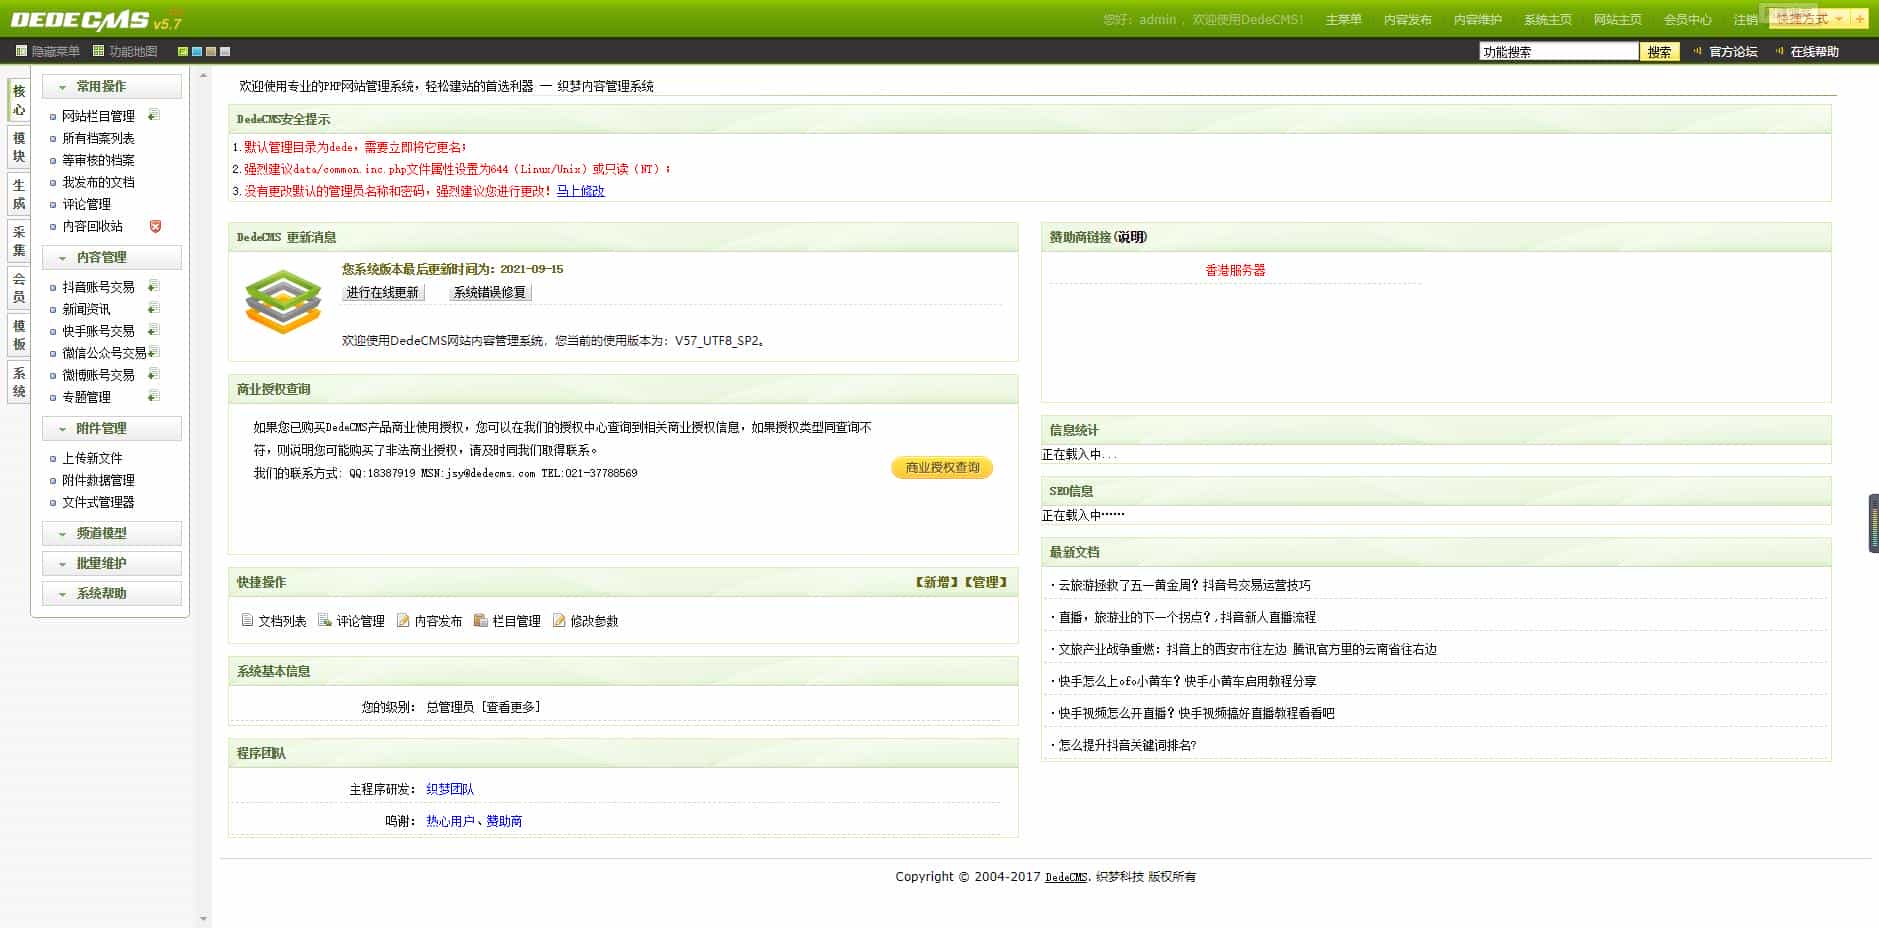This screenshot has height=928, width=1879.
Task: Click the 系统错误修复 button
Action: (489, 292)
